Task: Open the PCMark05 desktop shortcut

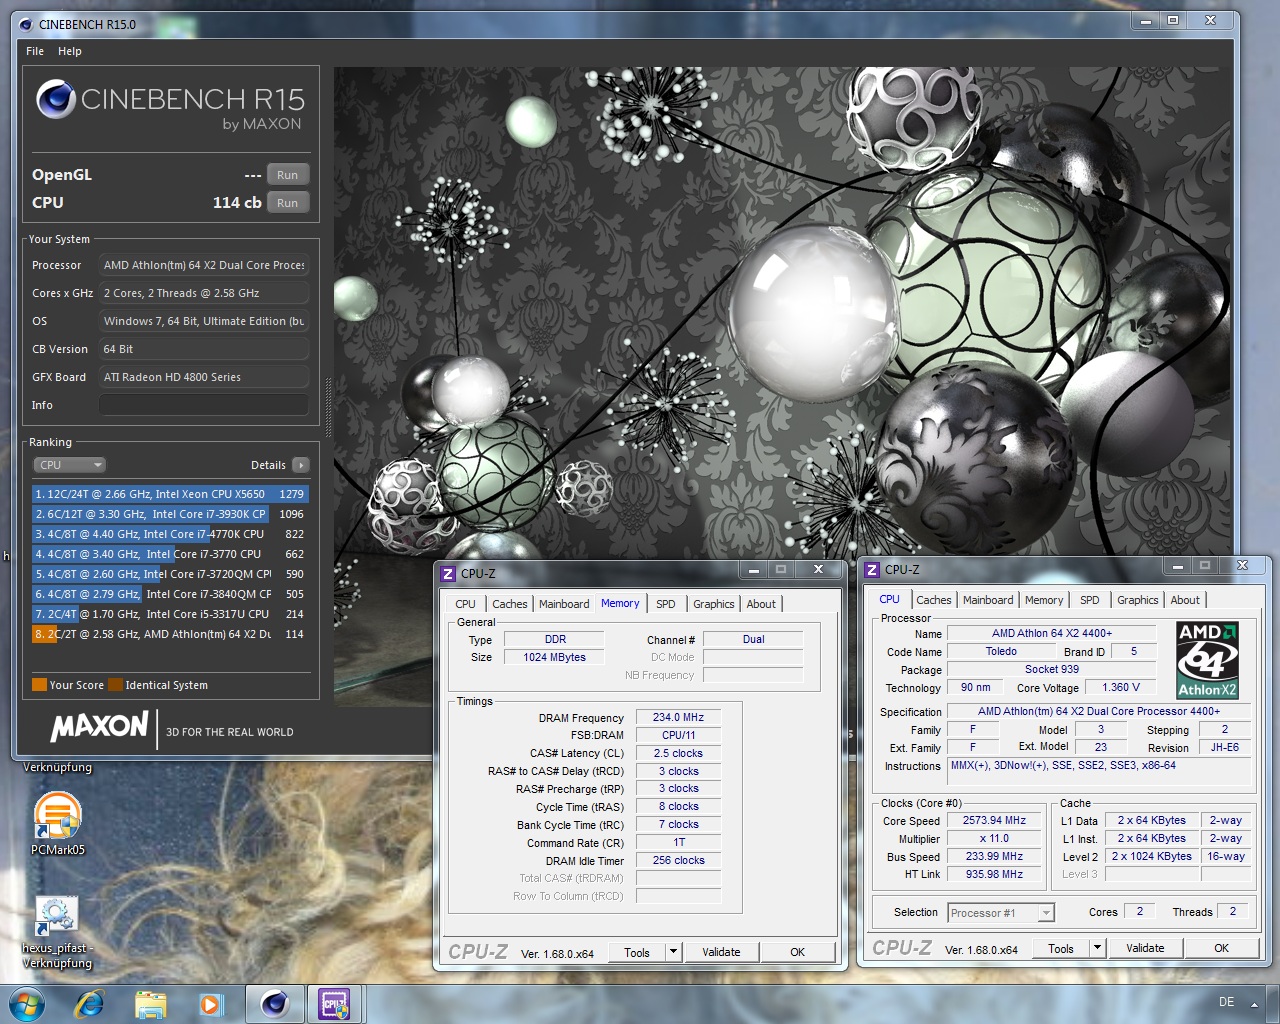Action: click(57, 823)
